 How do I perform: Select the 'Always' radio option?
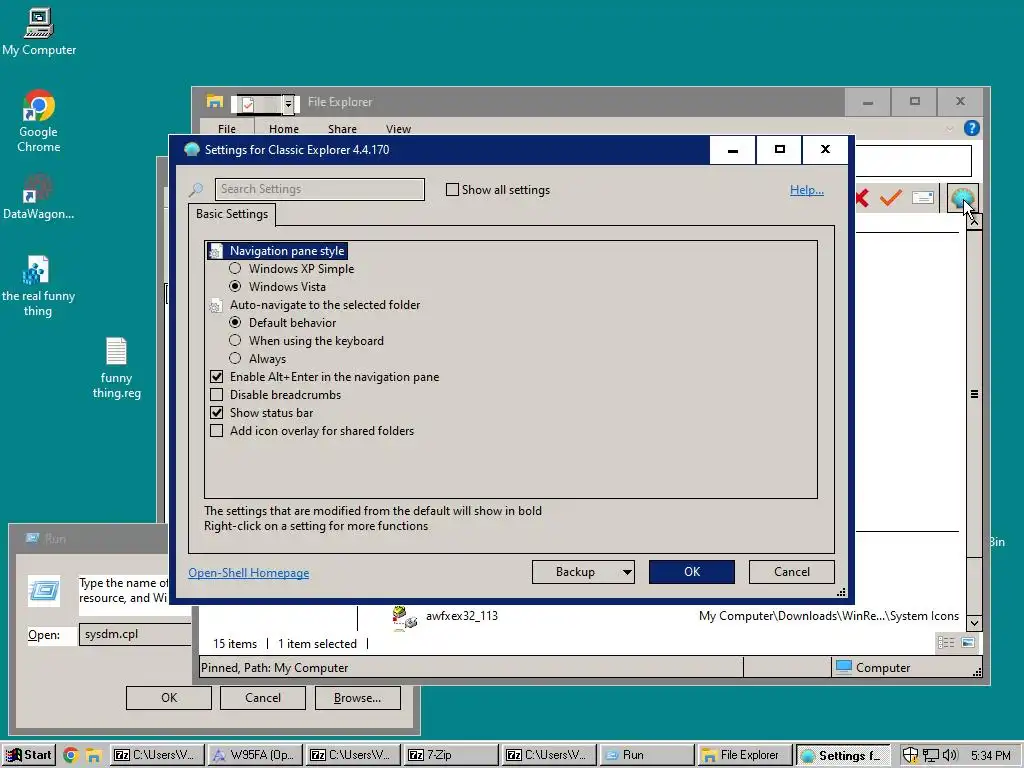point(235,358)
